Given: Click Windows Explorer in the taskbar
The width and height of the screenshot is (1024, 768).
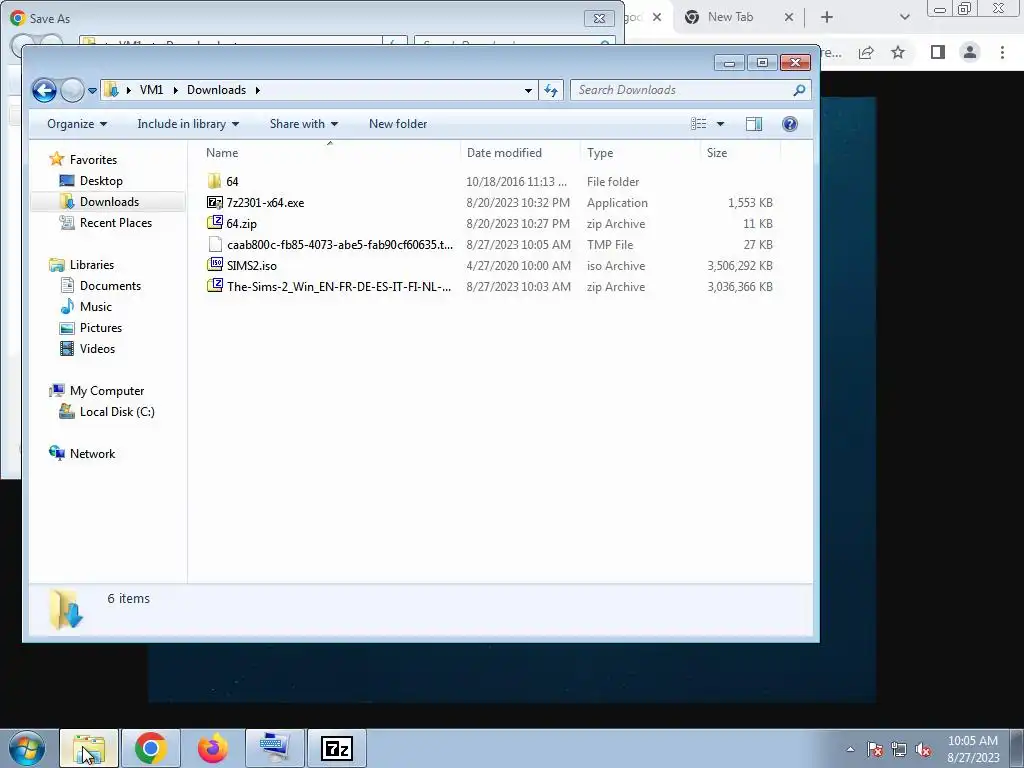Looking at the screenshot, I should [89, 748].
